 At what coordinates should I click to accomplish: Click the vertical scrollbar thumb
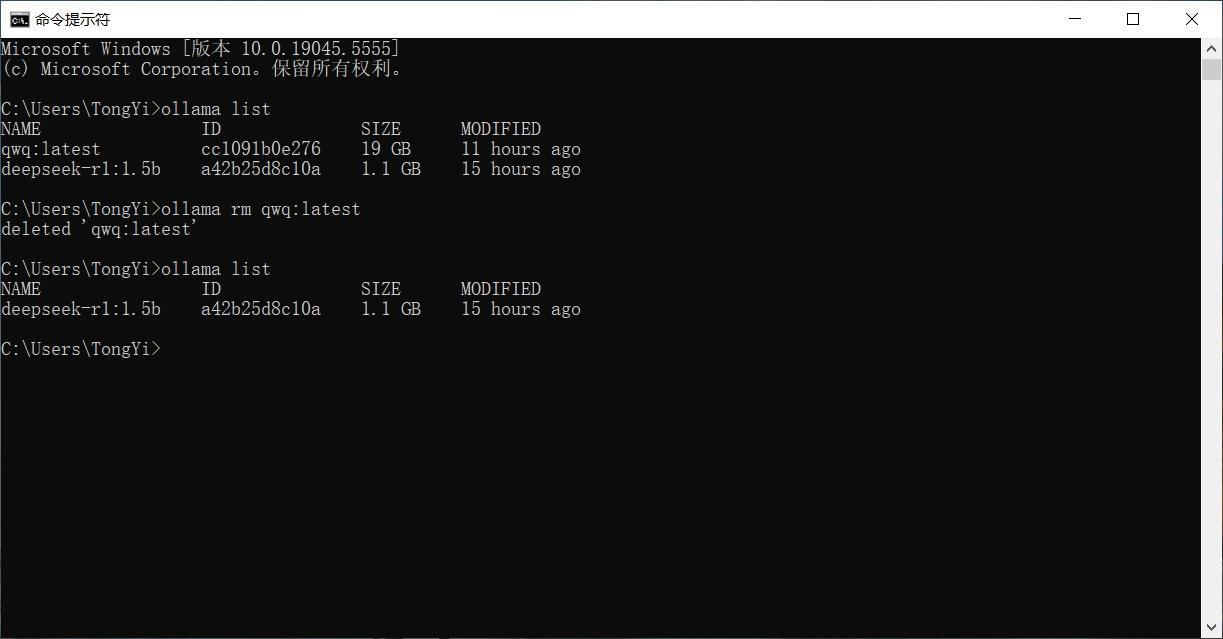[x=1211, y=70]
